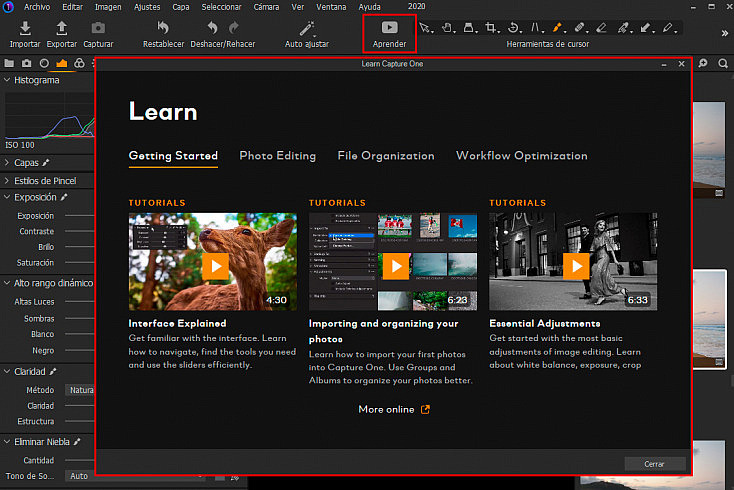734x490 pixels.
Task: Click the Importar toolbar icon
Action: pyautogui.click(x=25, y=28)
